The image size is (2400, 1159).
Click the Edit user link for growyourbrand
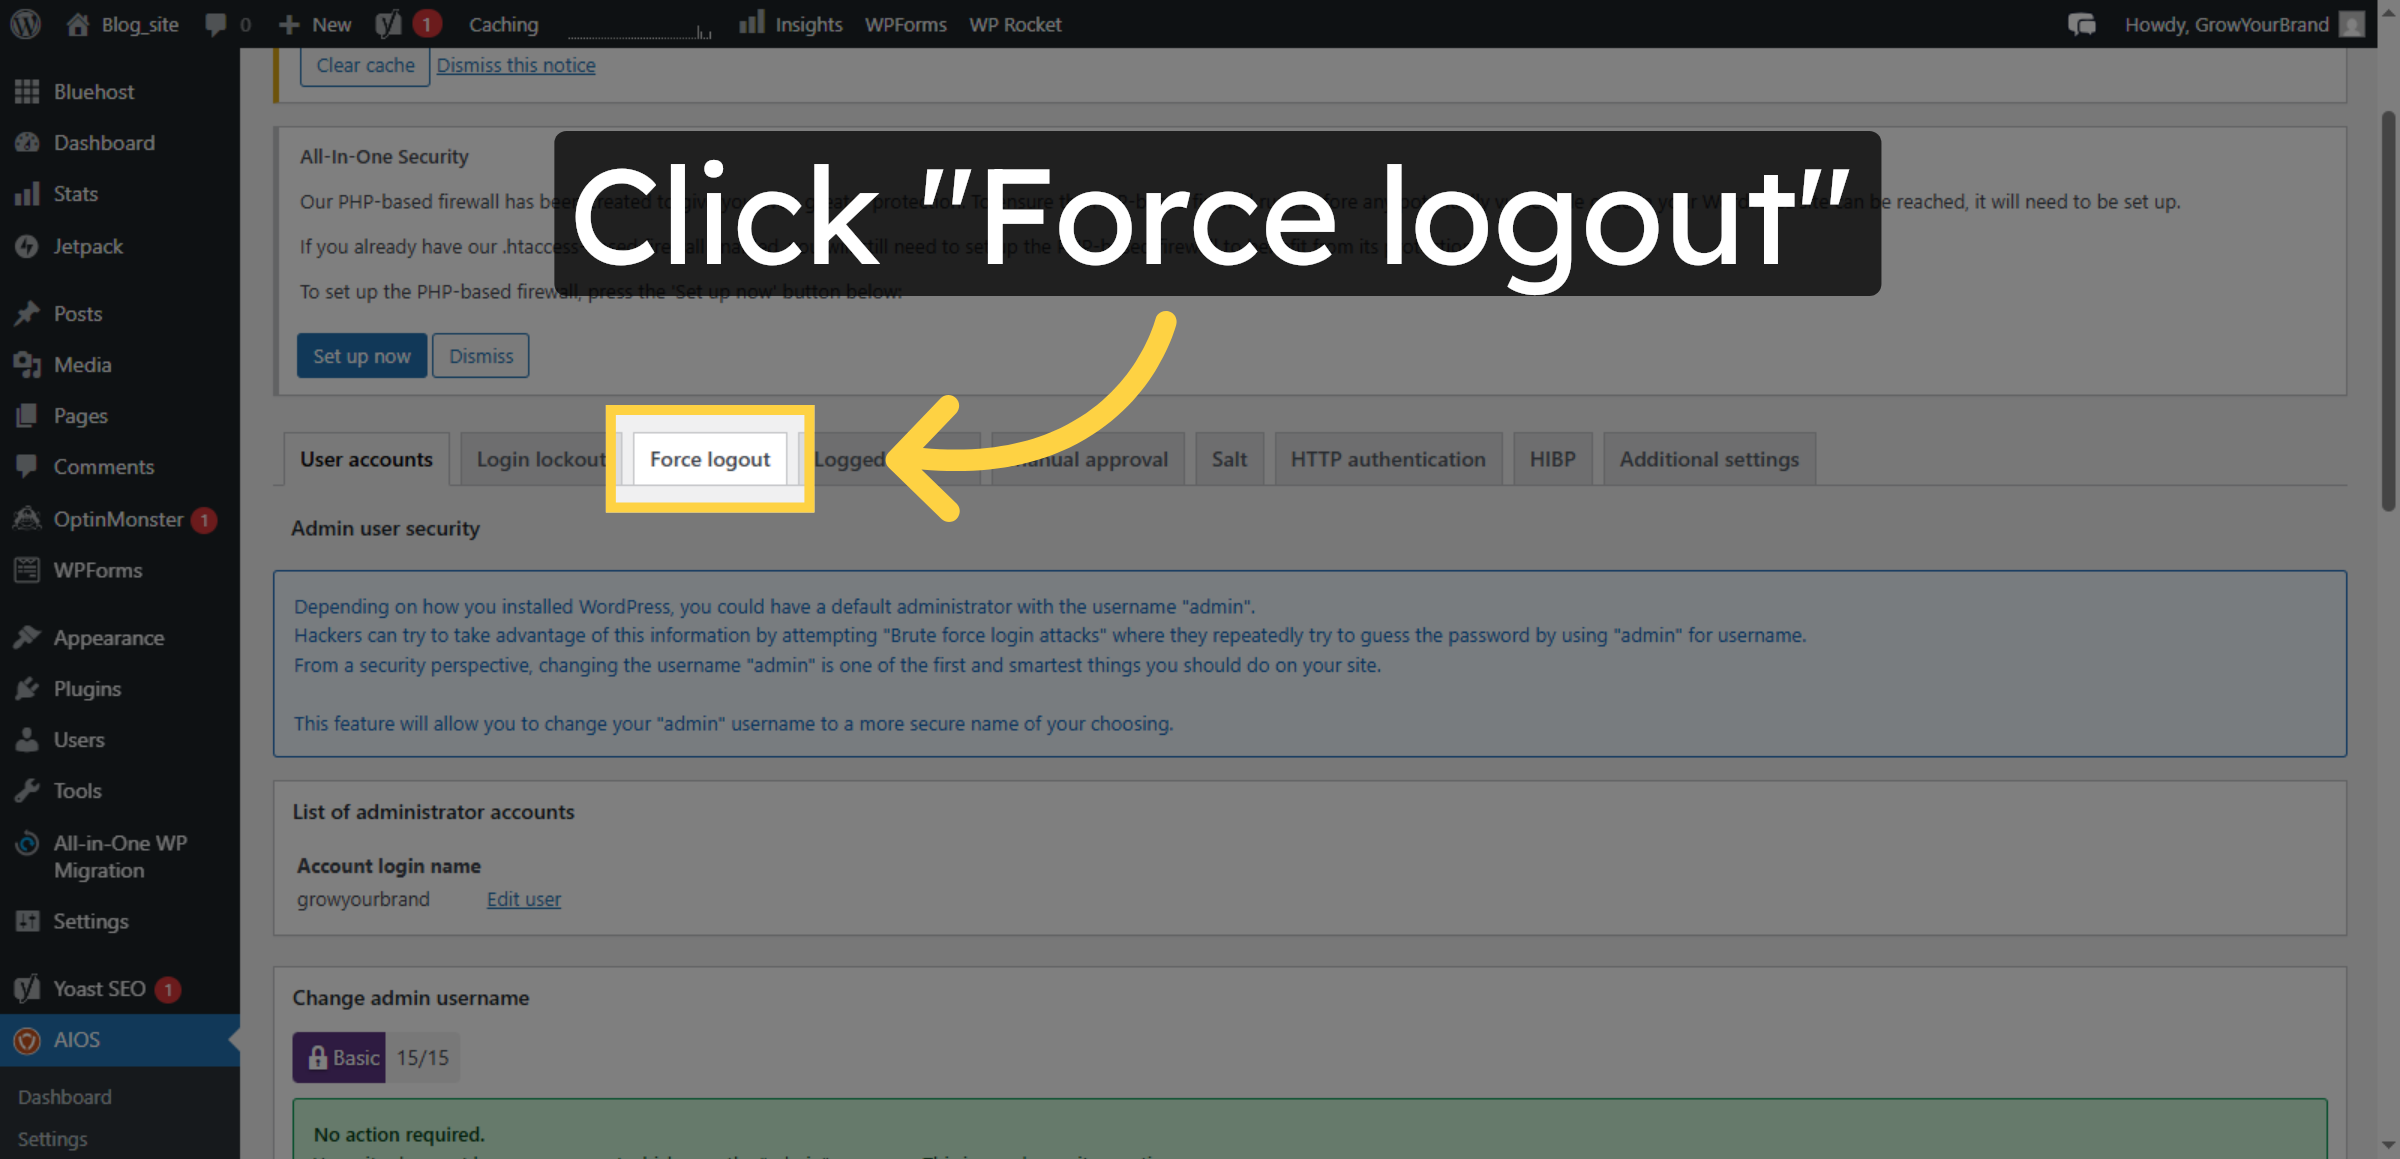click(x=523, y=899)
